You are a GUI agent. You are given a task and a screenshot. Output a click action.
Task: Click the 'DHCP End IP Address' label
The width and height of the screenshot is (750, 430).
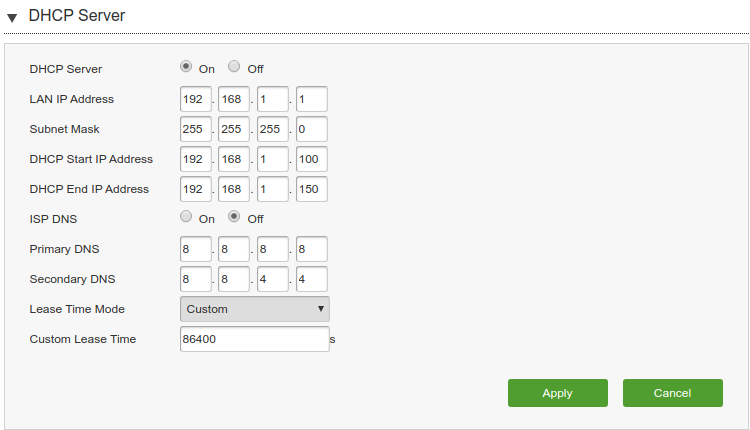pos(89,189)
